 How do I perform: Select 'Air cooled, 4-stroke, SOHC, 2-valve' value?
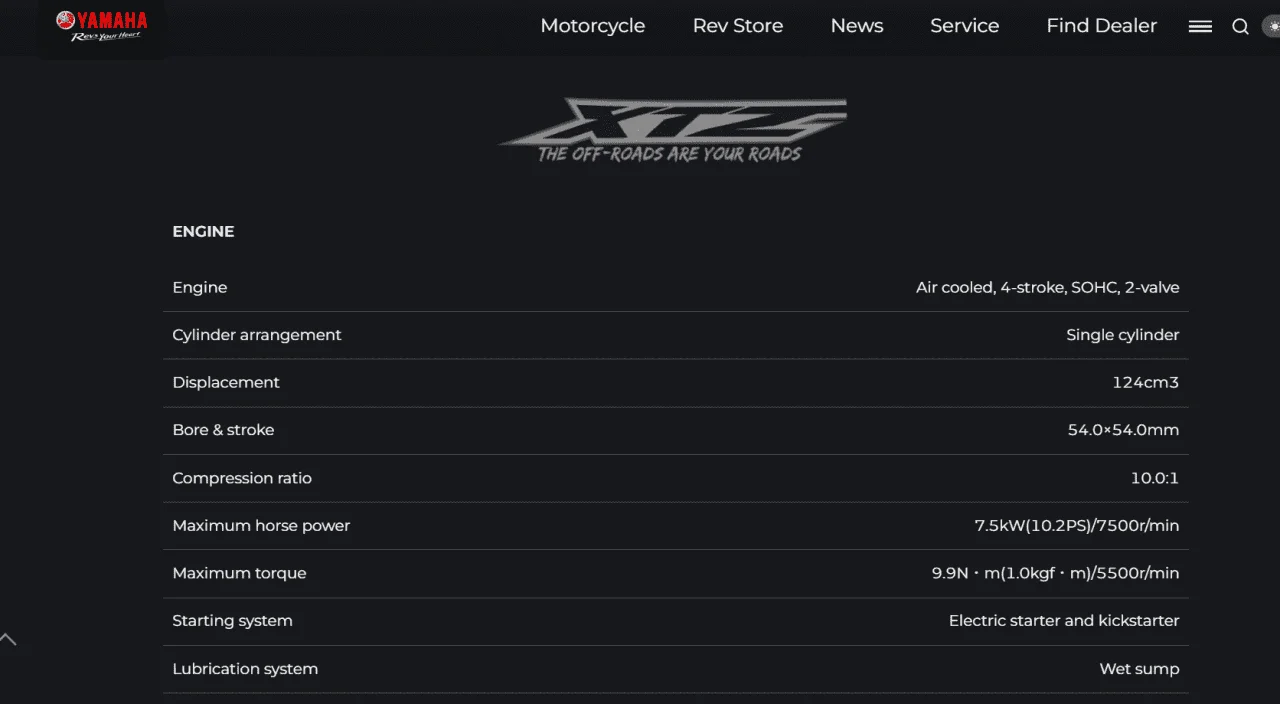click(1048, 288)
